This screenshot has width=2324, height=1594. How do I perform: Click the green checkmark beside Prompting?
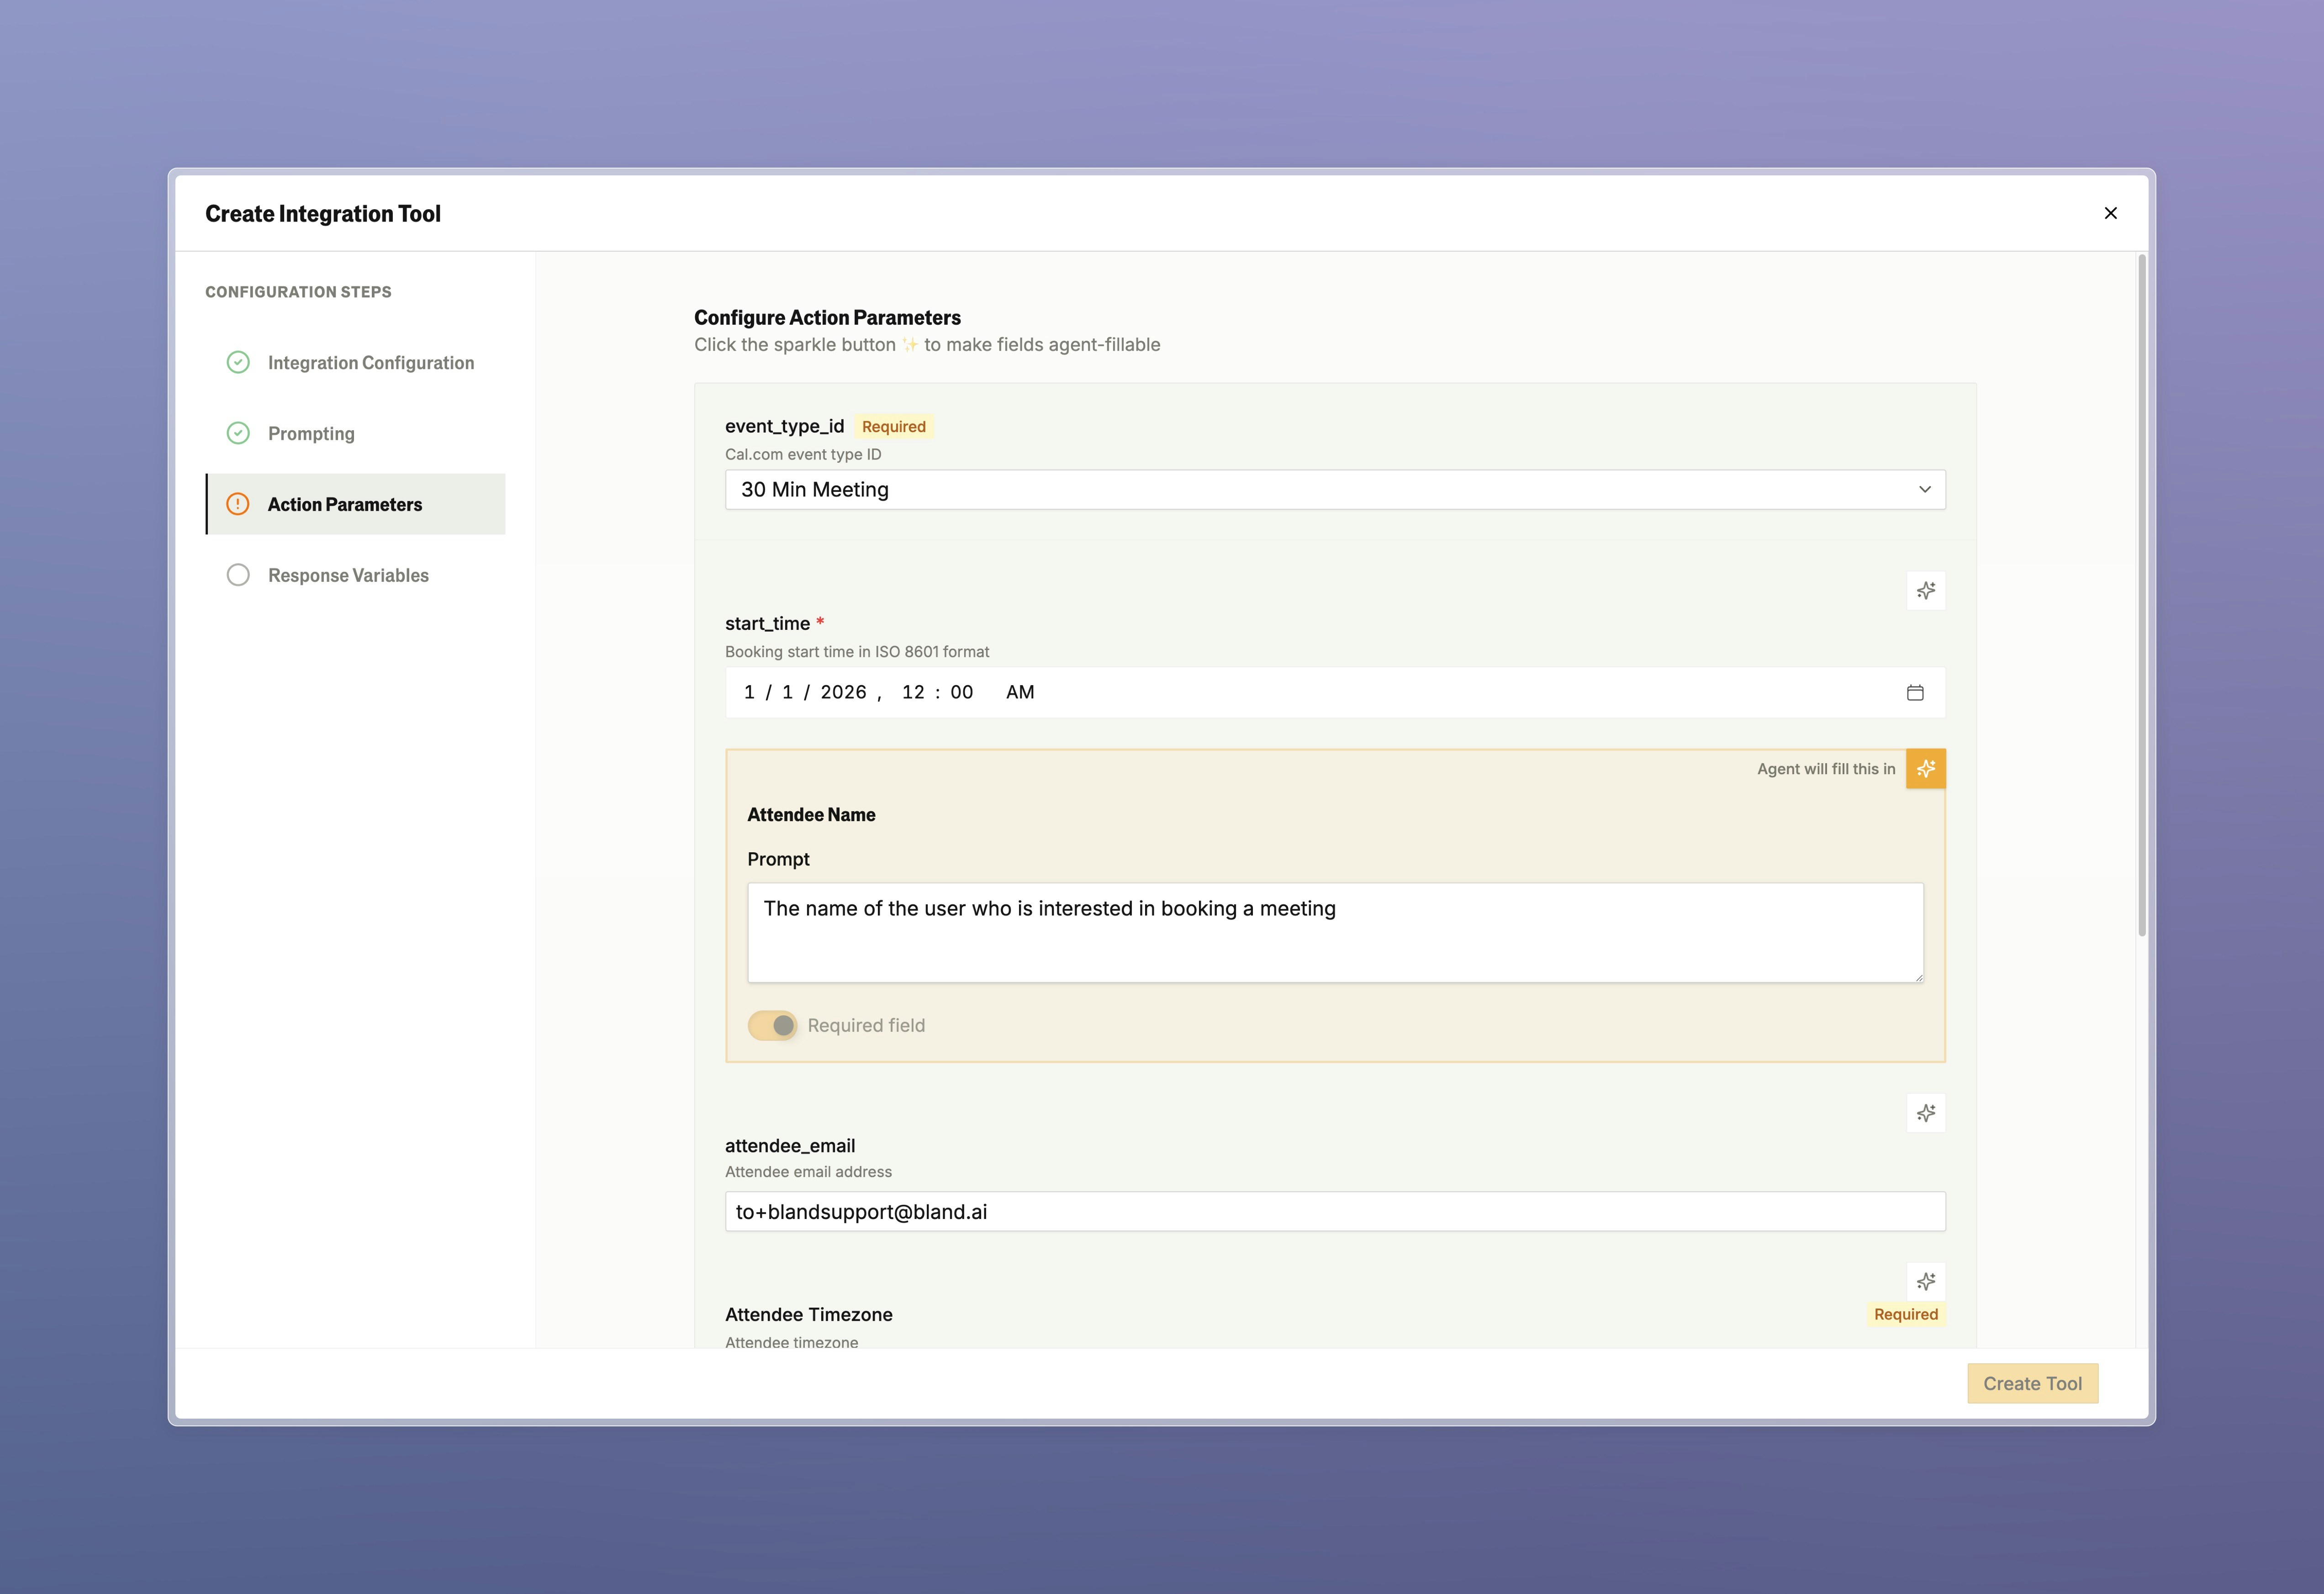pos(238,433)
